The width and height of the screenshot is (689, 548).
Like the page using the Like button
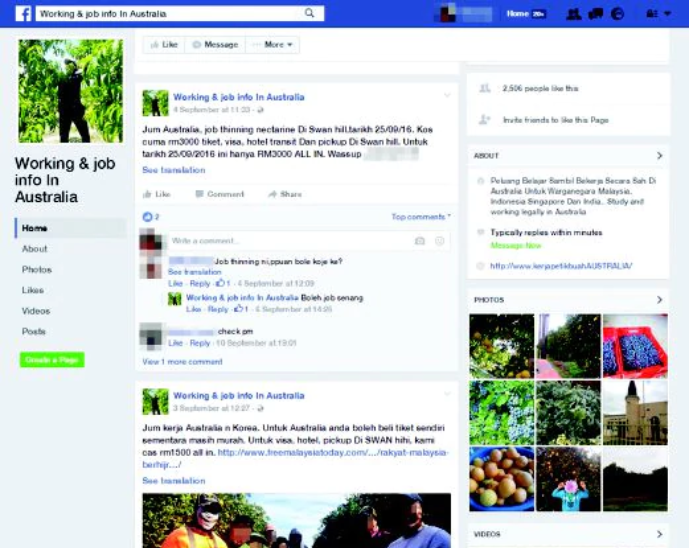pos(164,44)
